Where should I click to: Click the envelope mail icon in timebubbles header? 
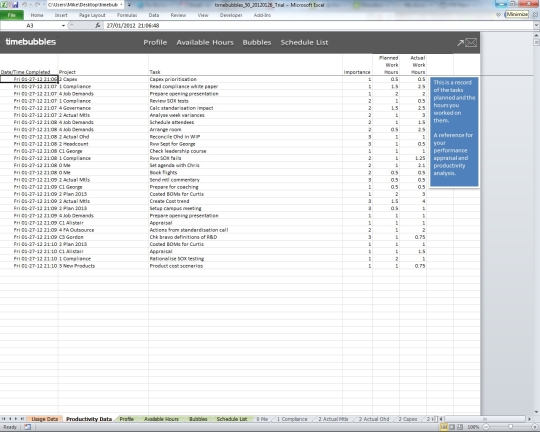point(471,42)
